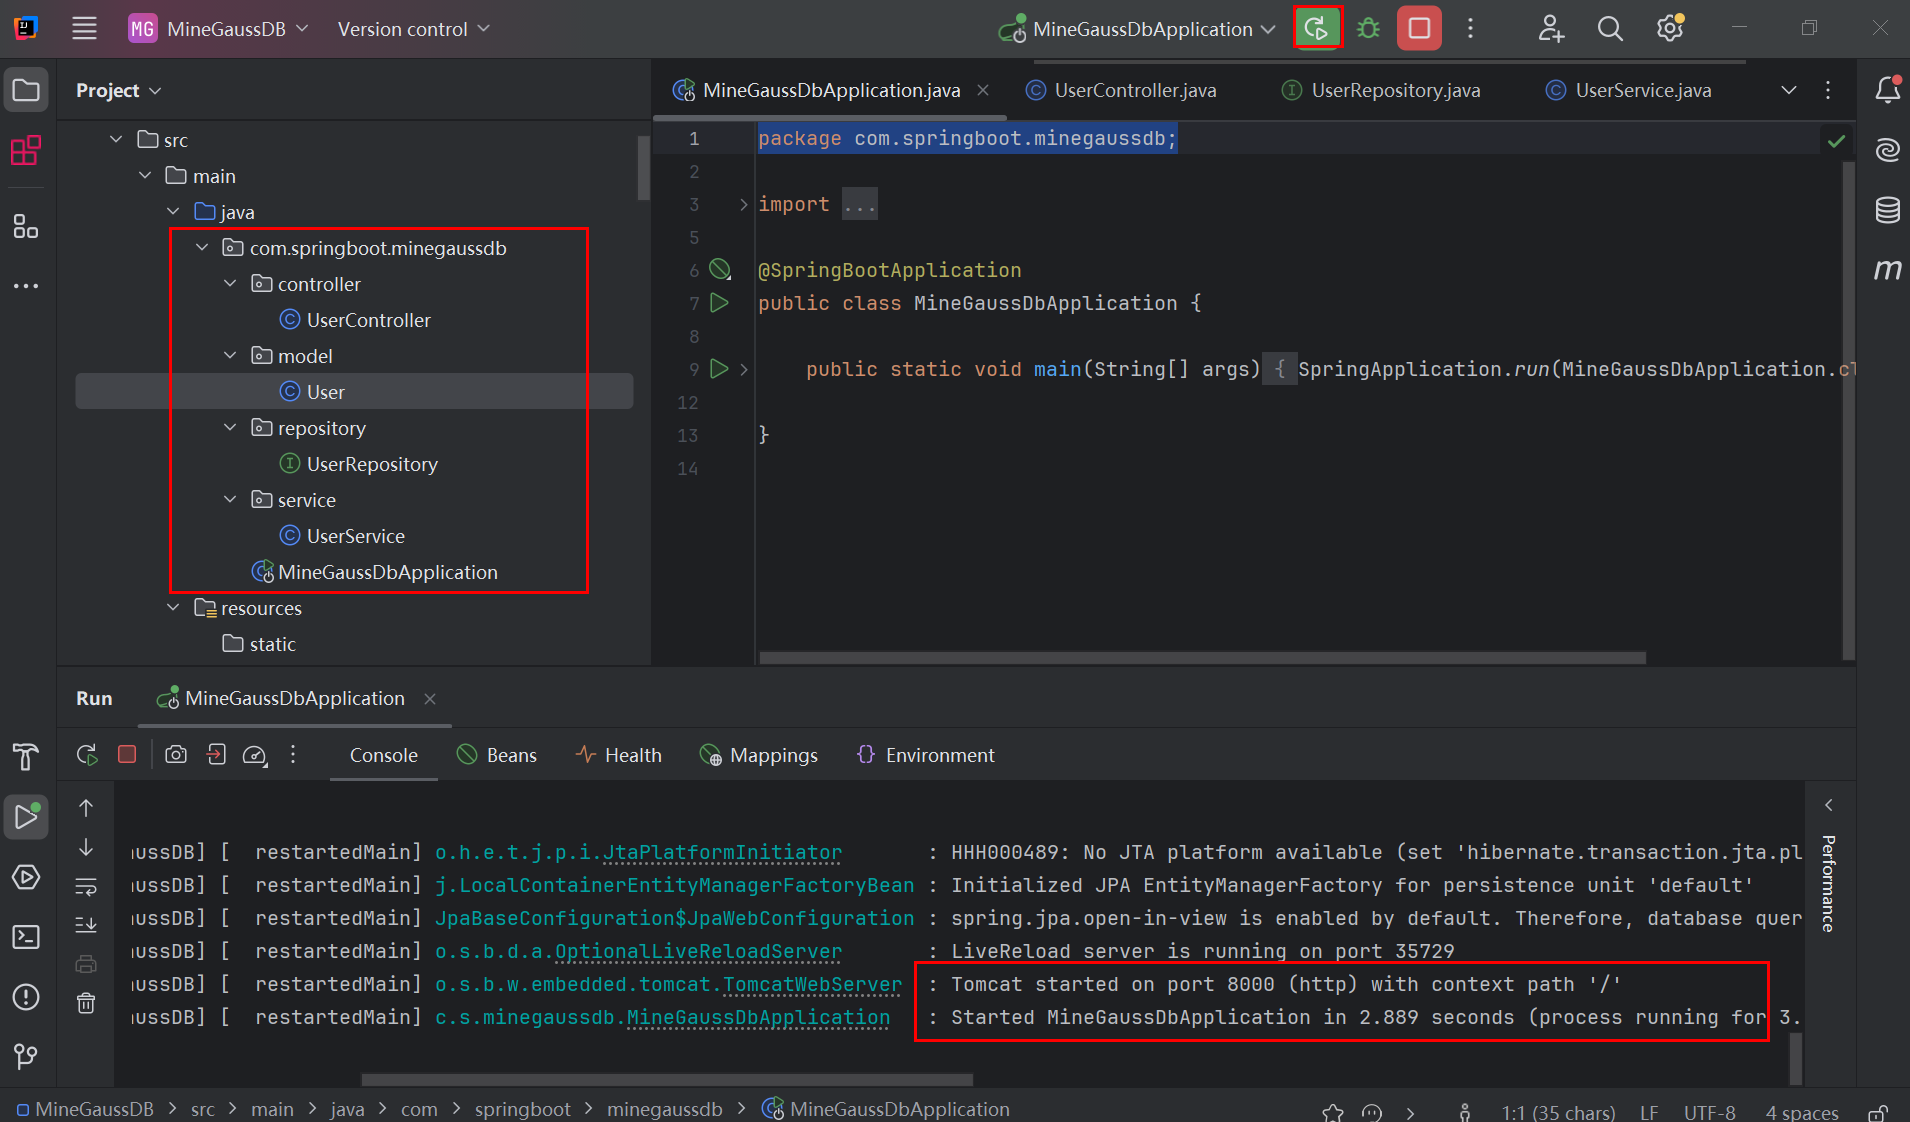Open the Version control dropdown
The image size is (1910, 1122).
tap(413, 29)
